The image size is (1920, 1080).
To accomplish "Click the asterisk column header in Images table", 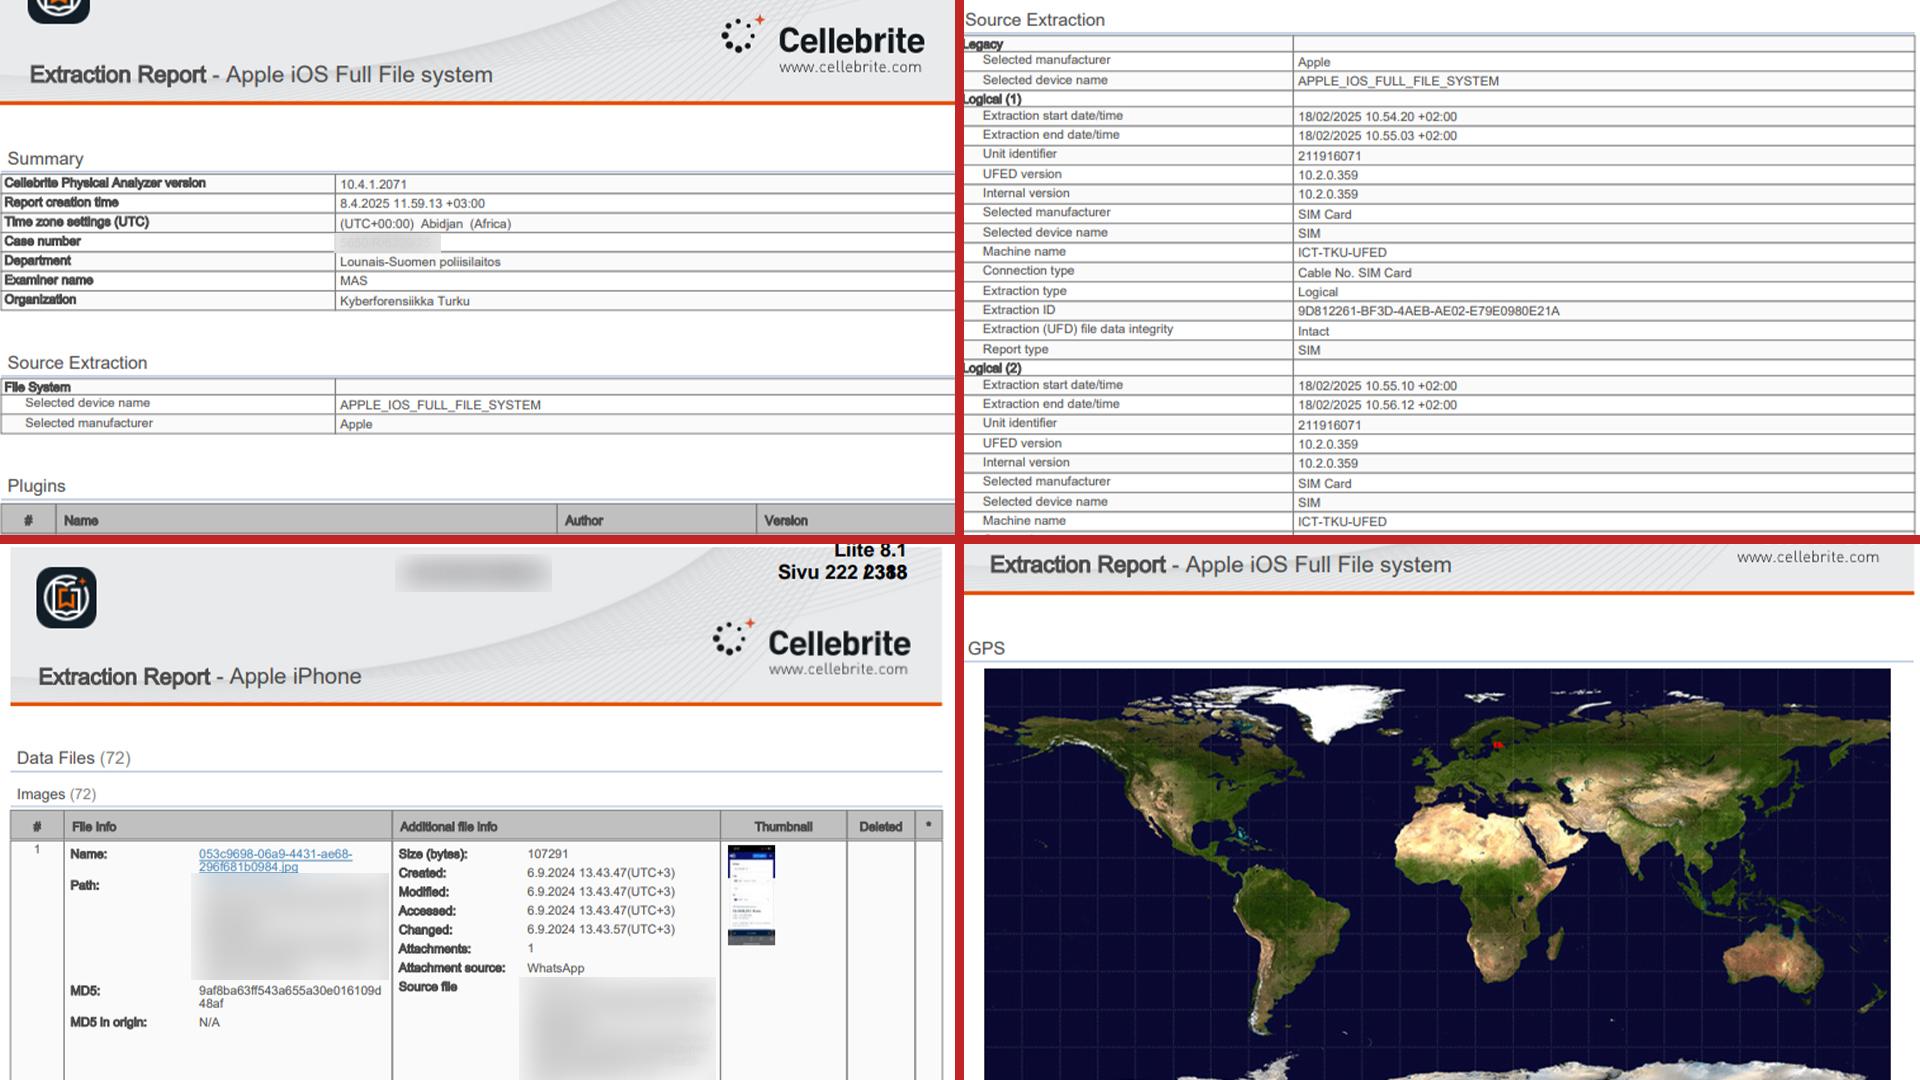I will pos(928,826).
